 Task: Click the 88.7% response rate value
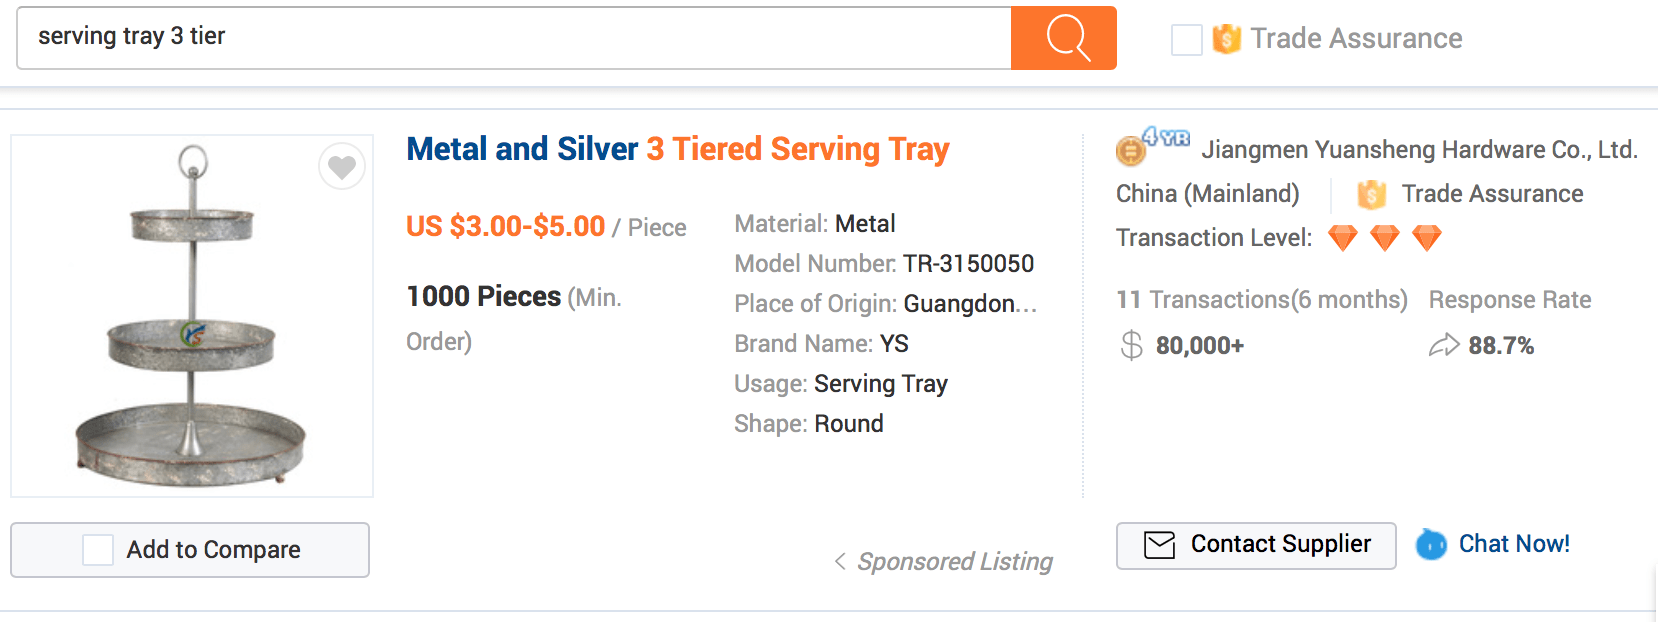1501,346
